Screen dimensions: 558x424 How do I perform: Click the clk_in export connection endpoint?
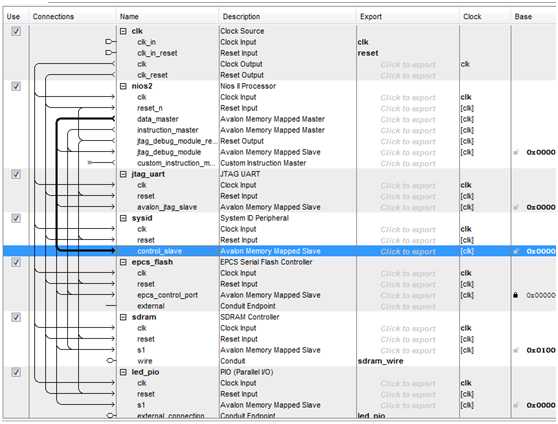(109, 42)
